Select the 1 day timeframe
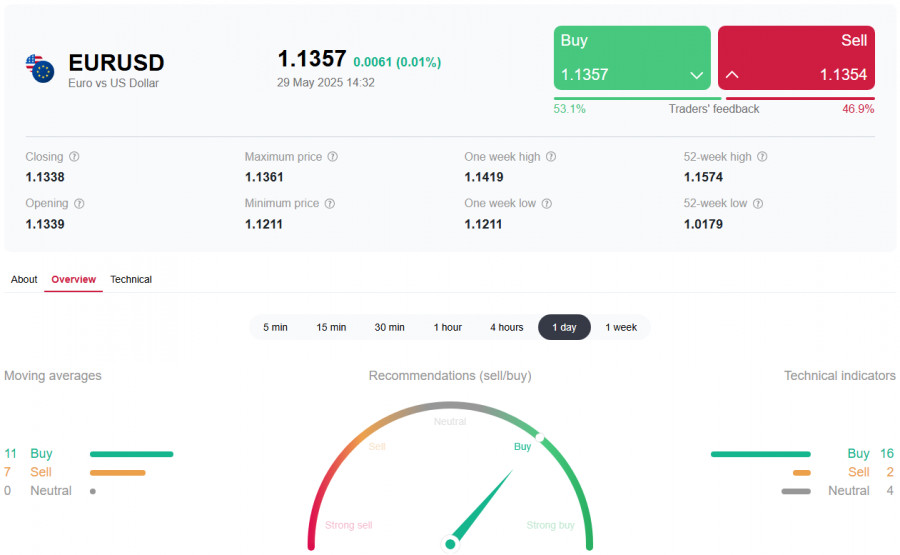Viewport: 900px width, 555px height. tap(564, 327)
